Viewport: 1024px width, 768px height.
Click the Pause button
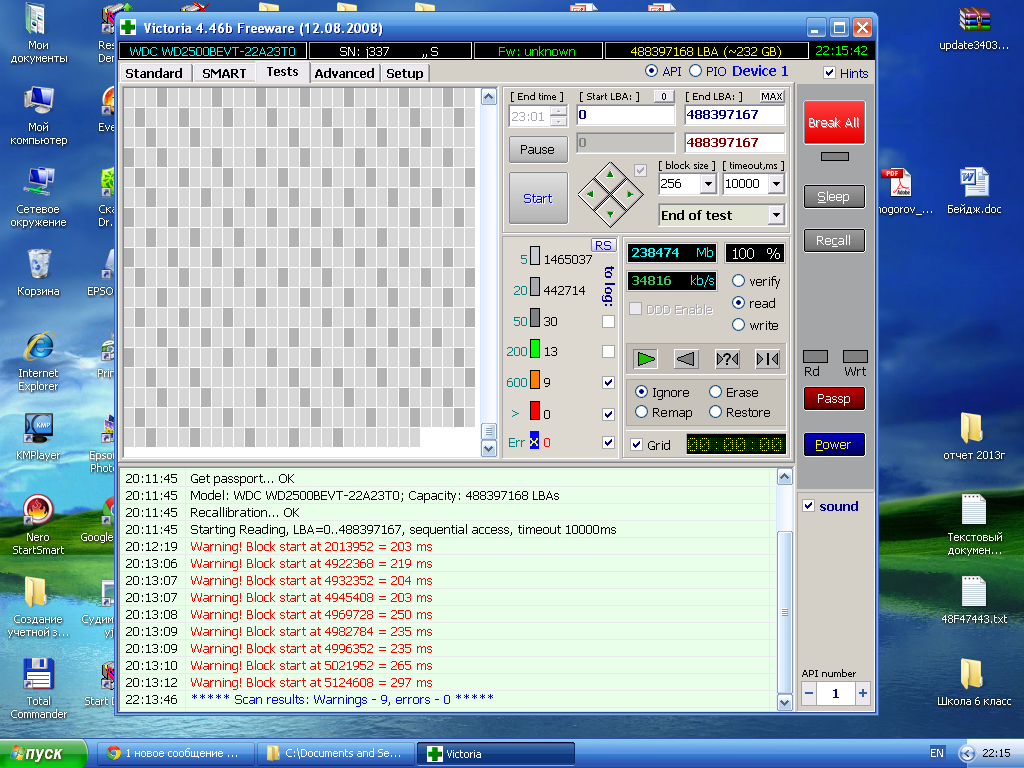click(537, 150)
